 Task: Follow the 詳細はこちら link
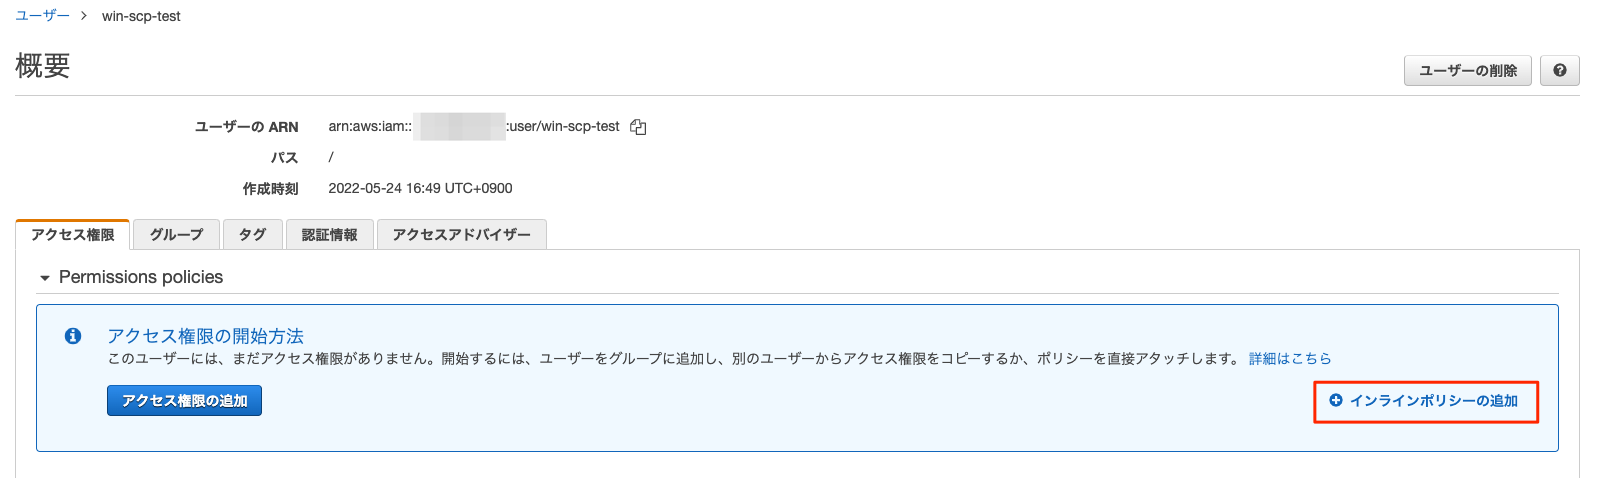coord(1290,359)
